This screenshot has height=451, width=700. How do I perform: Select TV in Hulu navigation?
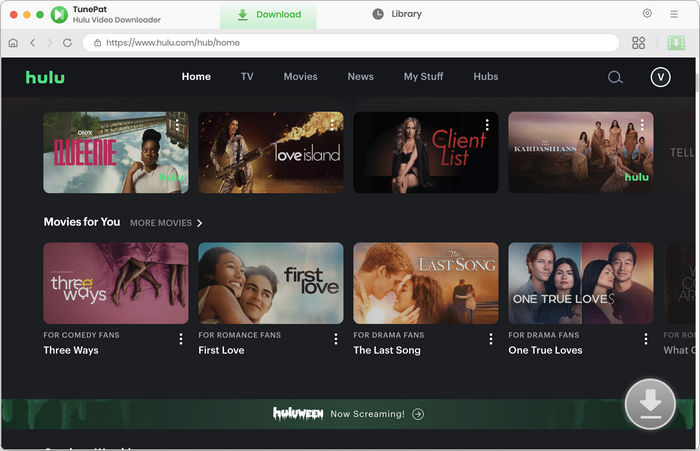[x=247, y=77]
